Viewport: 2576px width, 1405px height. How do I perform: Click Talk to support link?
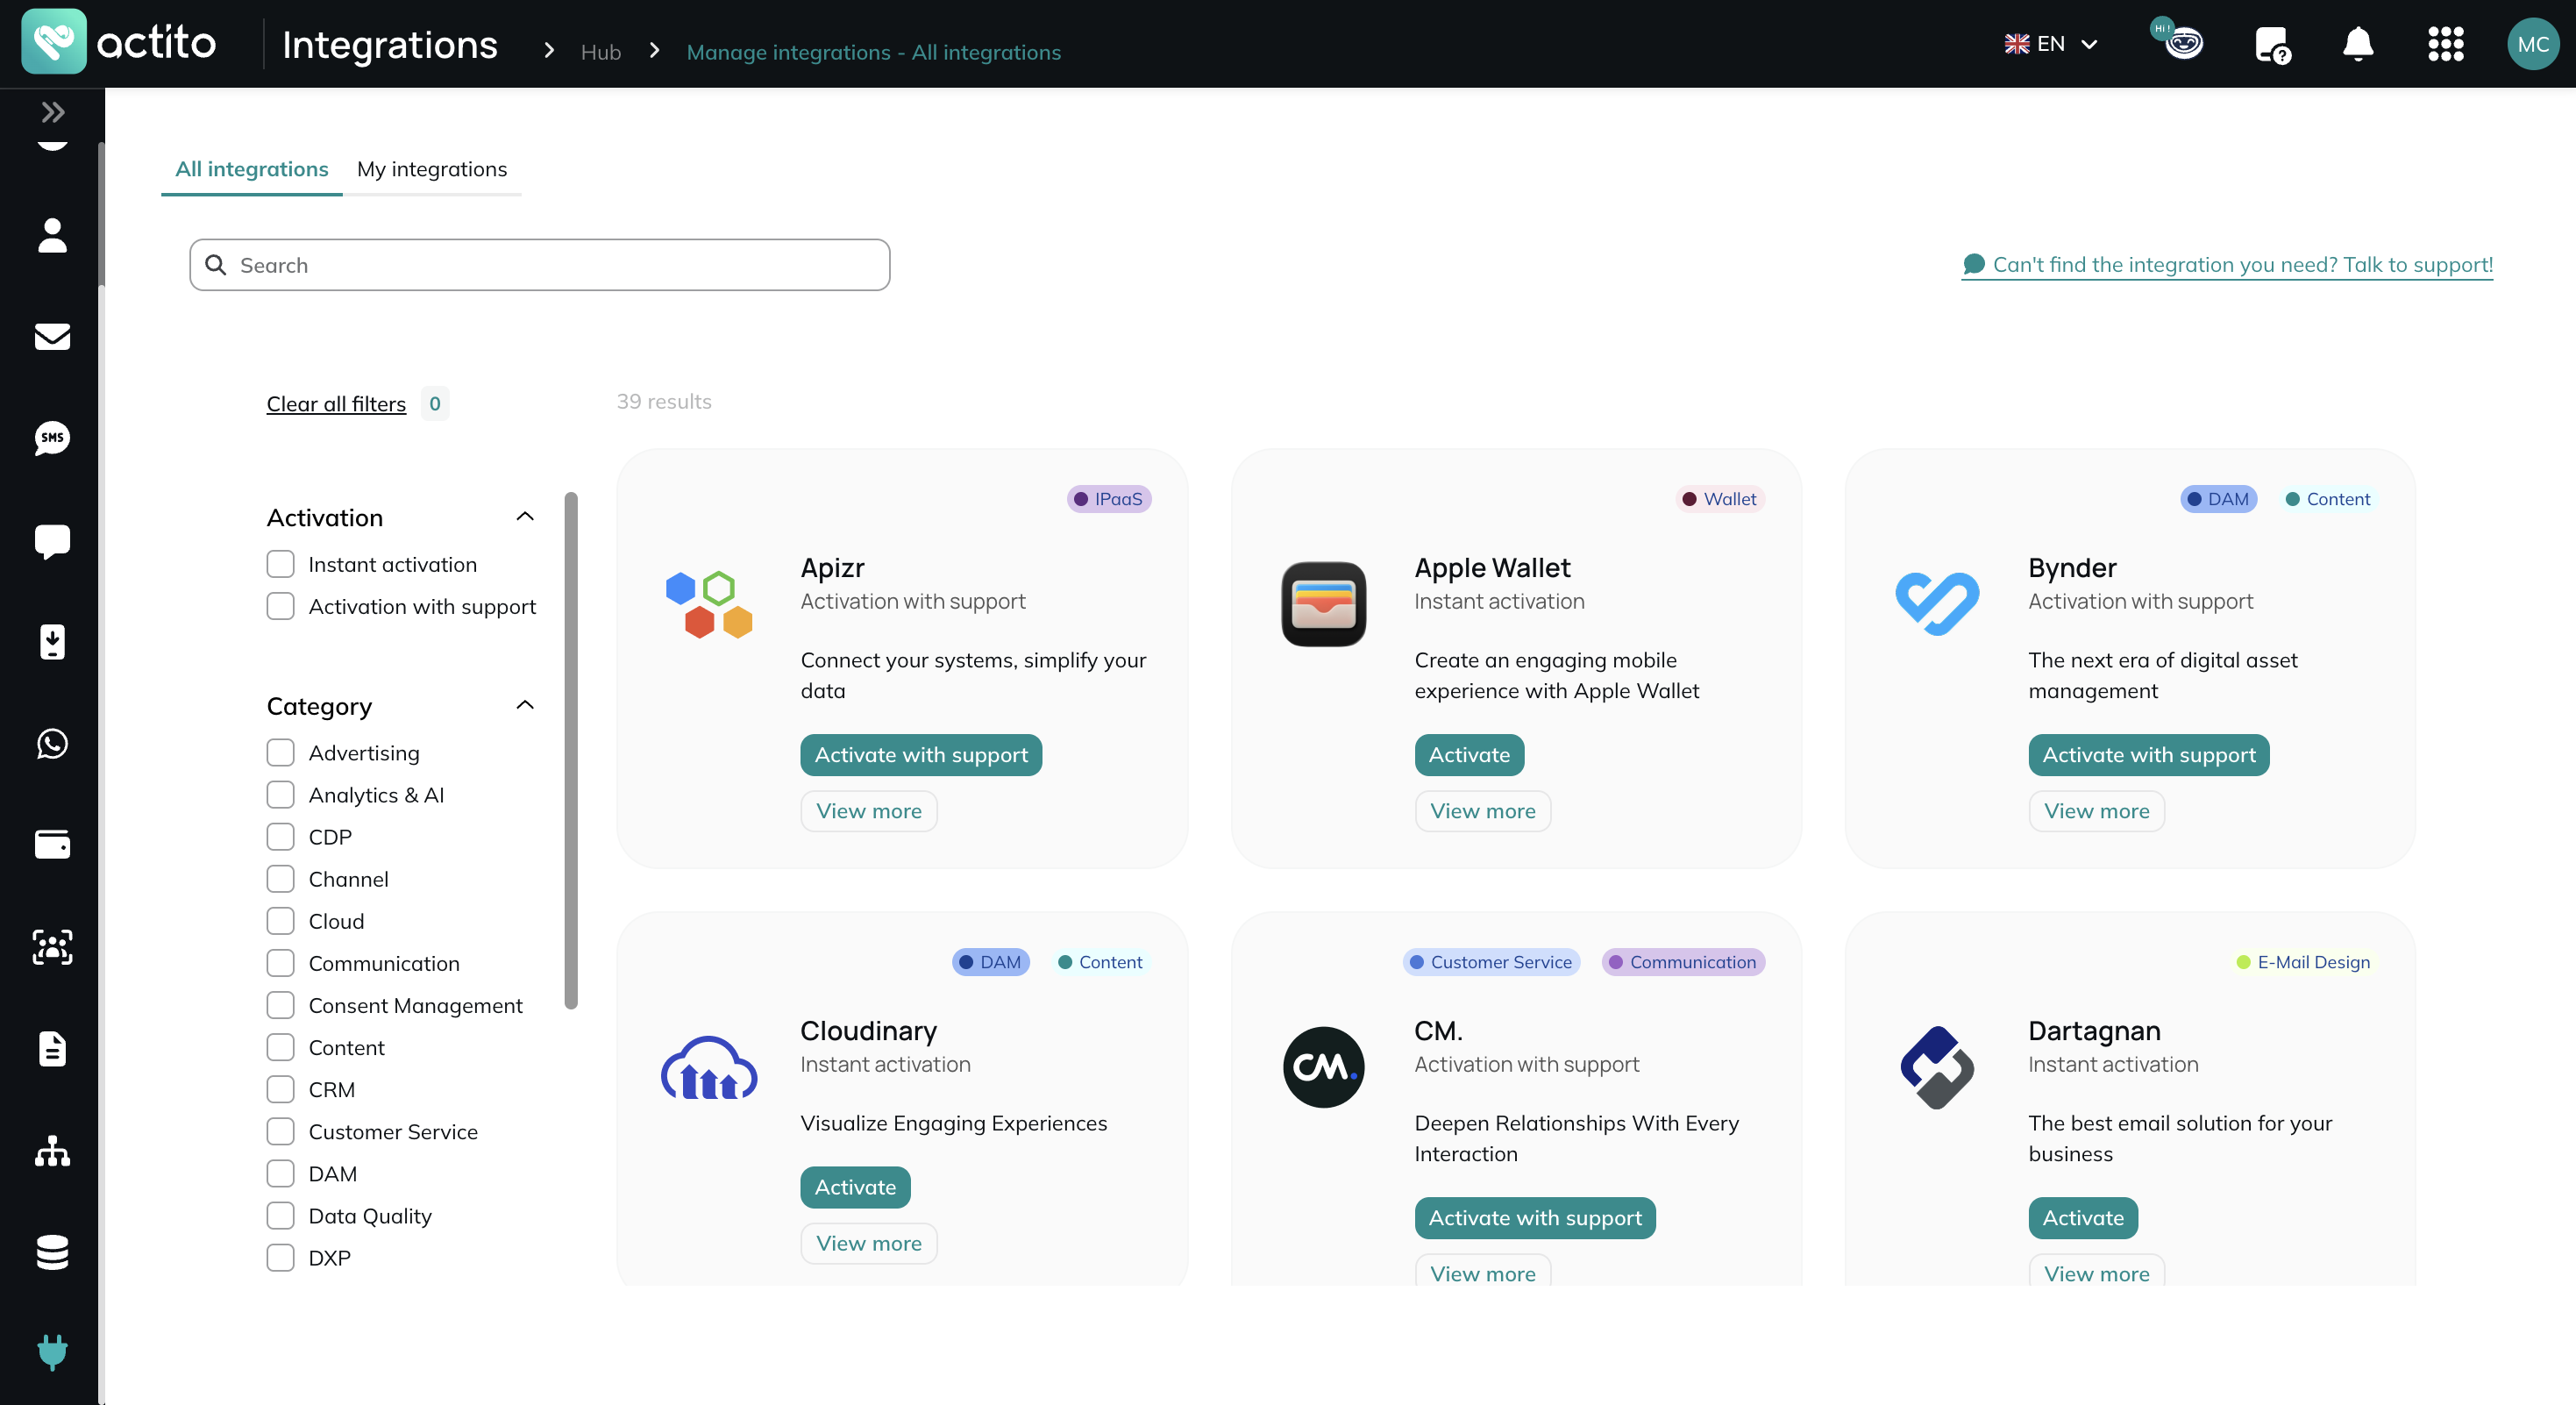tap(2227, 265)
